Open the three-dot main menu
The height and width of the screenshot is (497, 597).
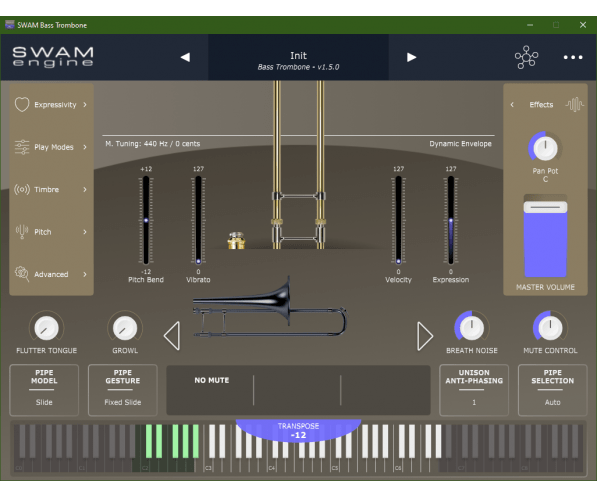pos(573,57)
